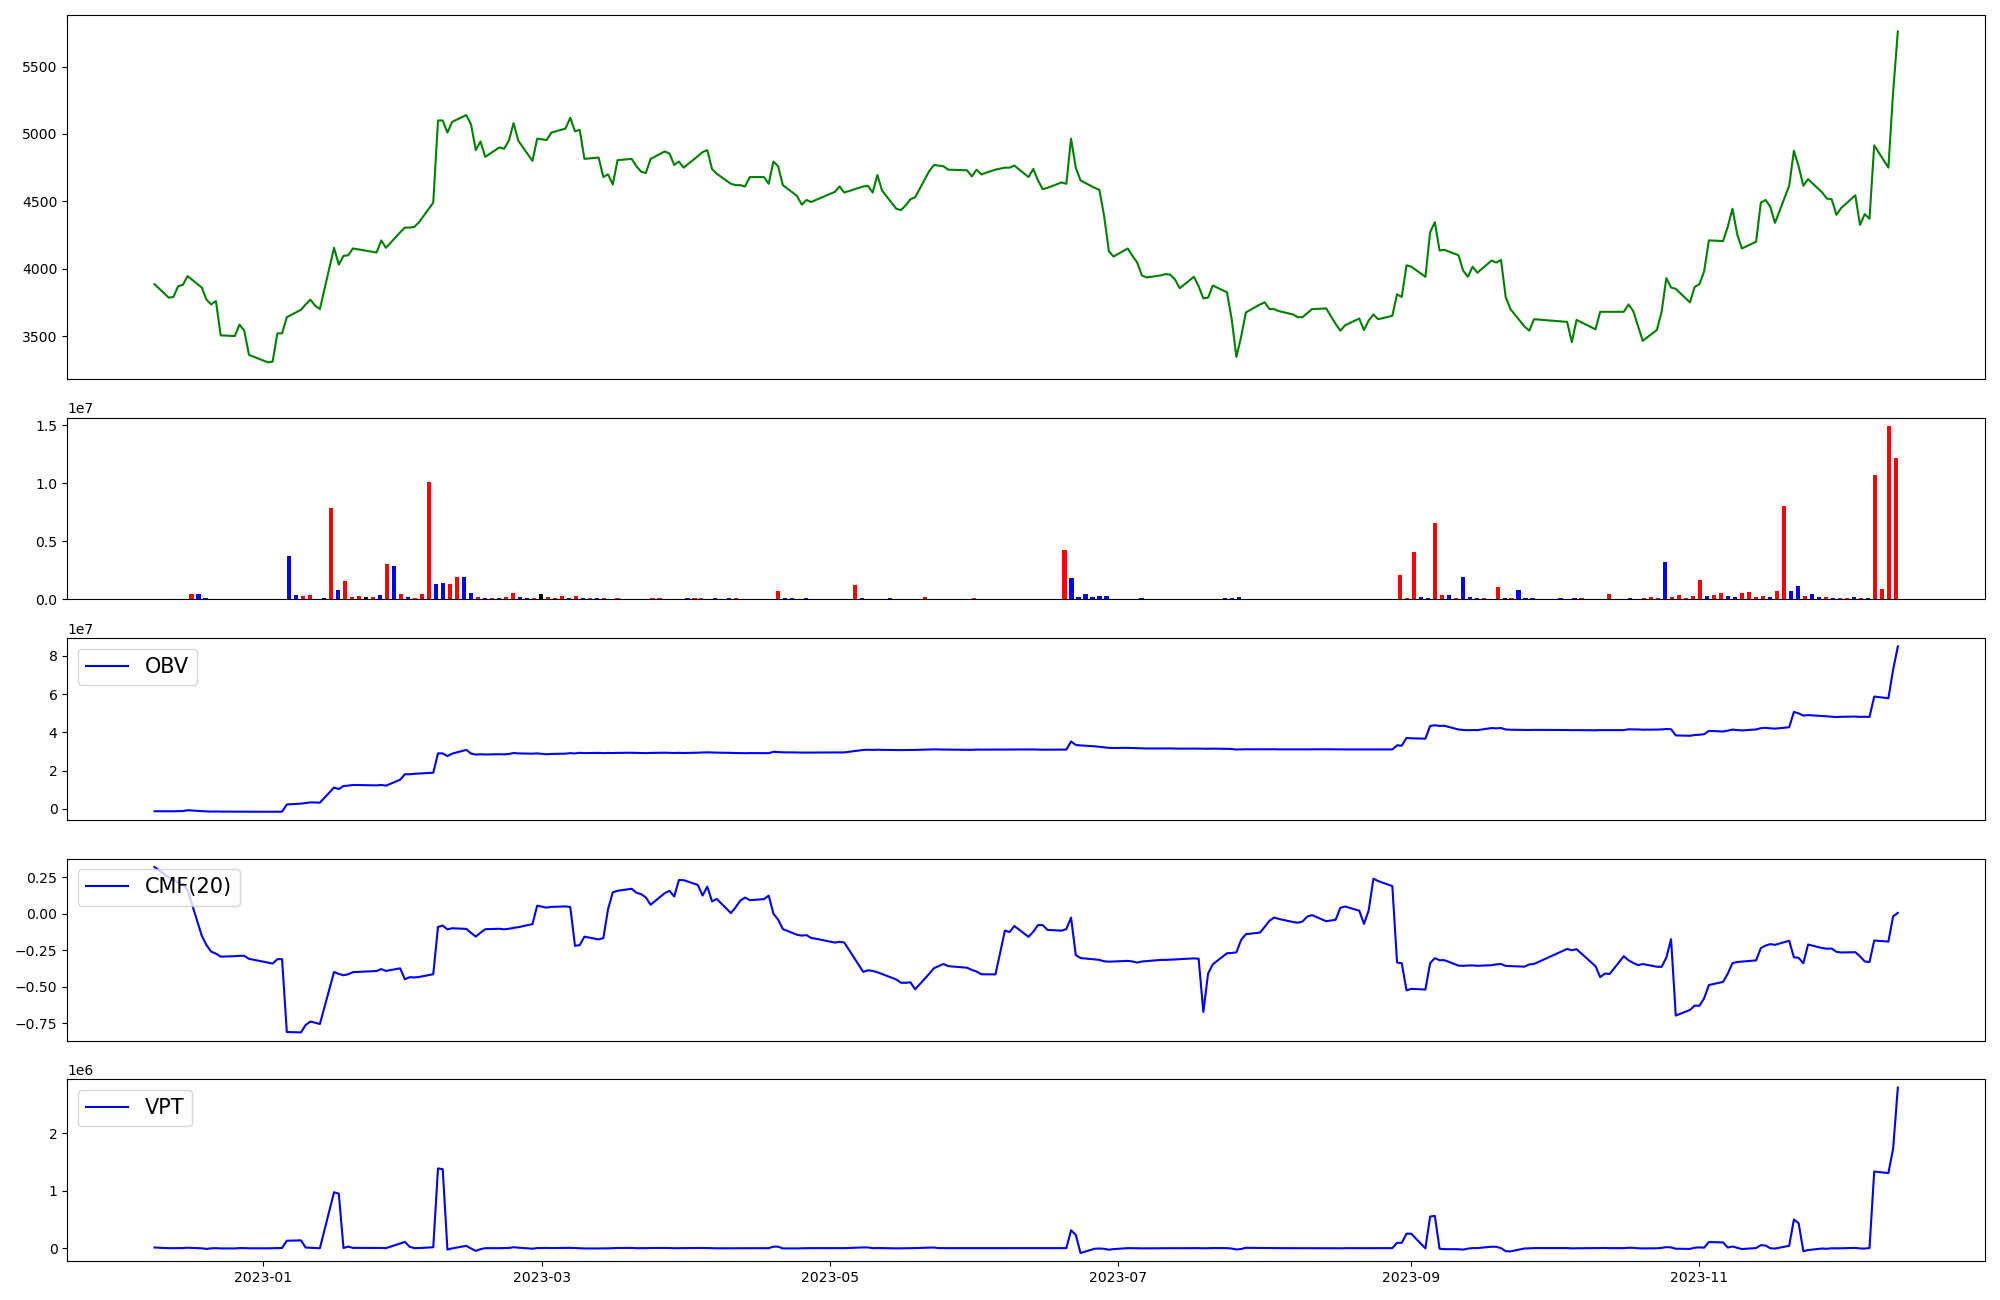Click the -0.75 label on CMF axis

pos(35,1024)
